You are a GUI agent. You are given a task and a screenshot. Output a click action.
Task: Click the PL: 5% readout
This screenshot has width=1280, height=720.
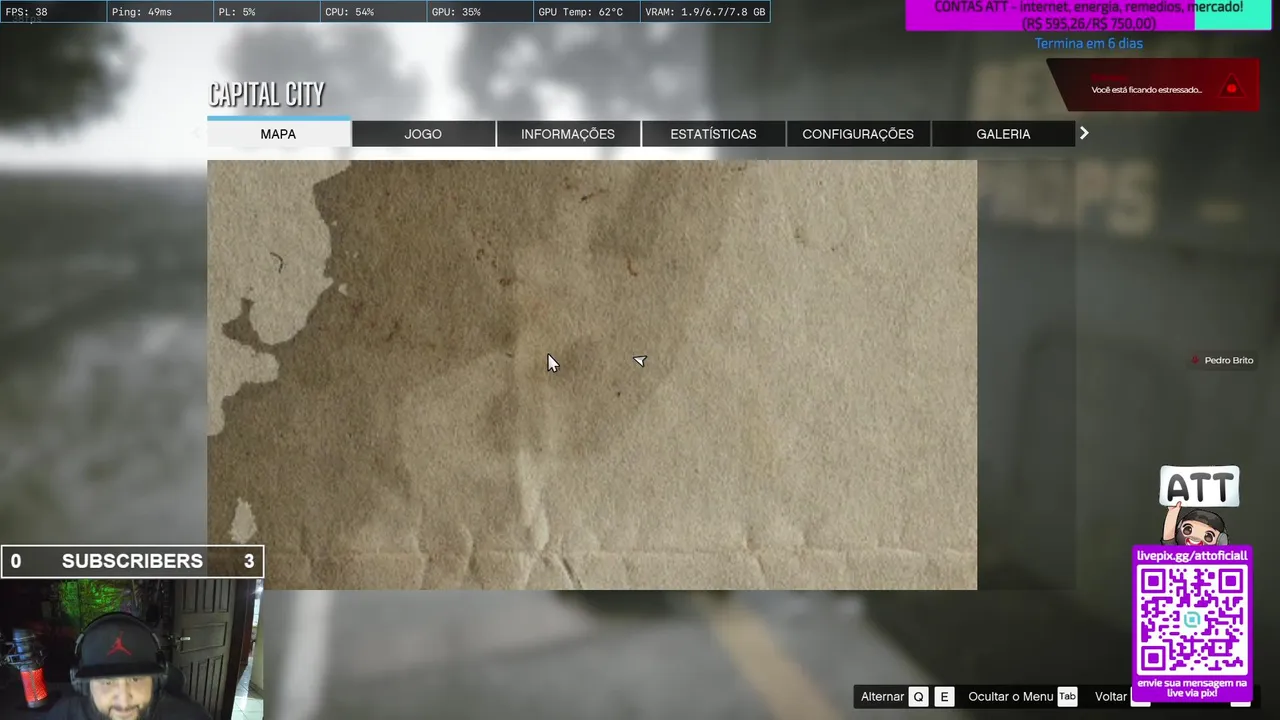[x=266, y=12]
